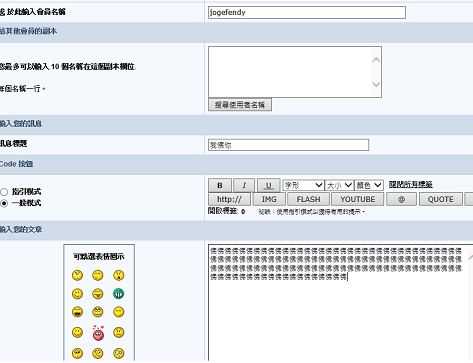Screen dimensions: 473x363
Task: Insert a link with the http:// button
Action: pyautogui.click(x=229, y=199)
